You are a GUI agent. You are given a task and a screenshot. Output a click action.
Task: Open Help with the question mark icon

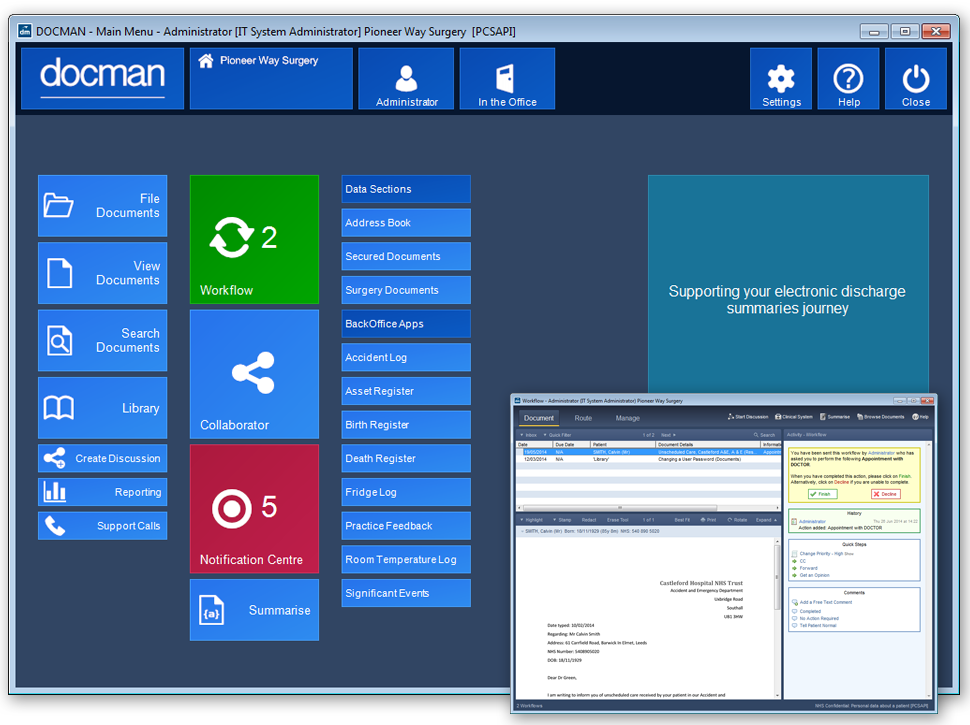point(848,79)
